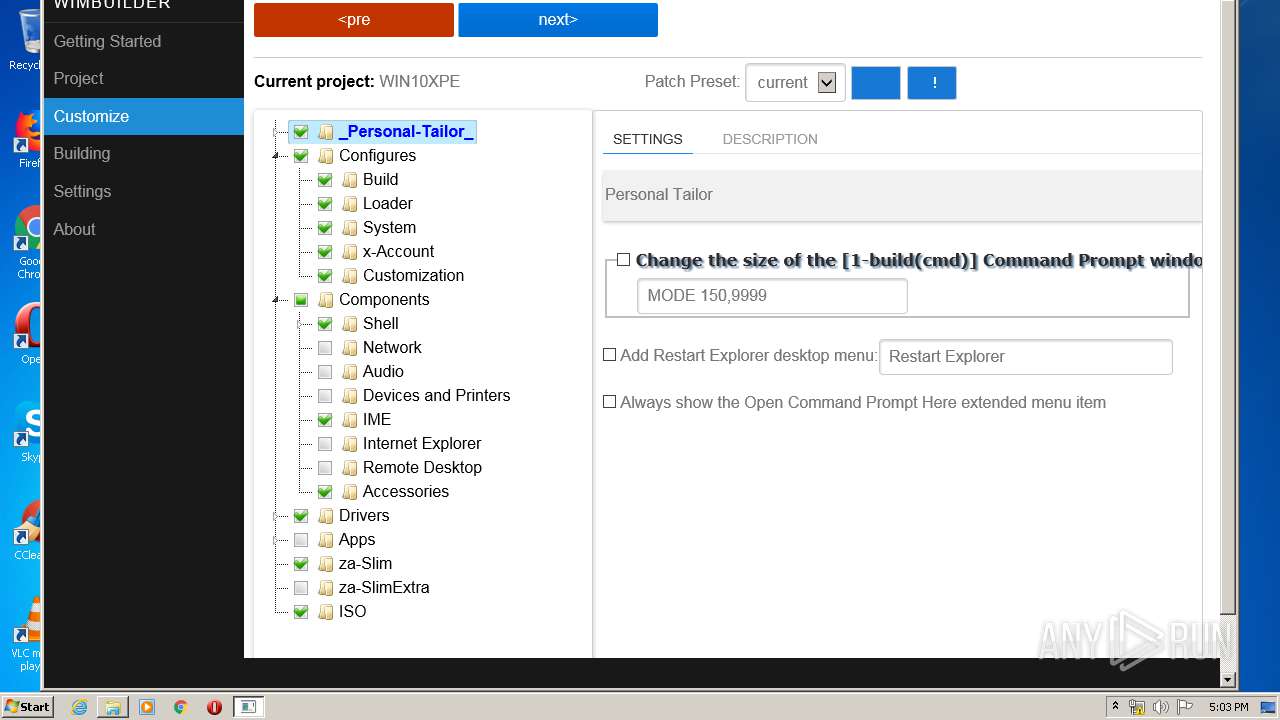
Task: Click the folder icon beside Network
Action: coord(349,348)
